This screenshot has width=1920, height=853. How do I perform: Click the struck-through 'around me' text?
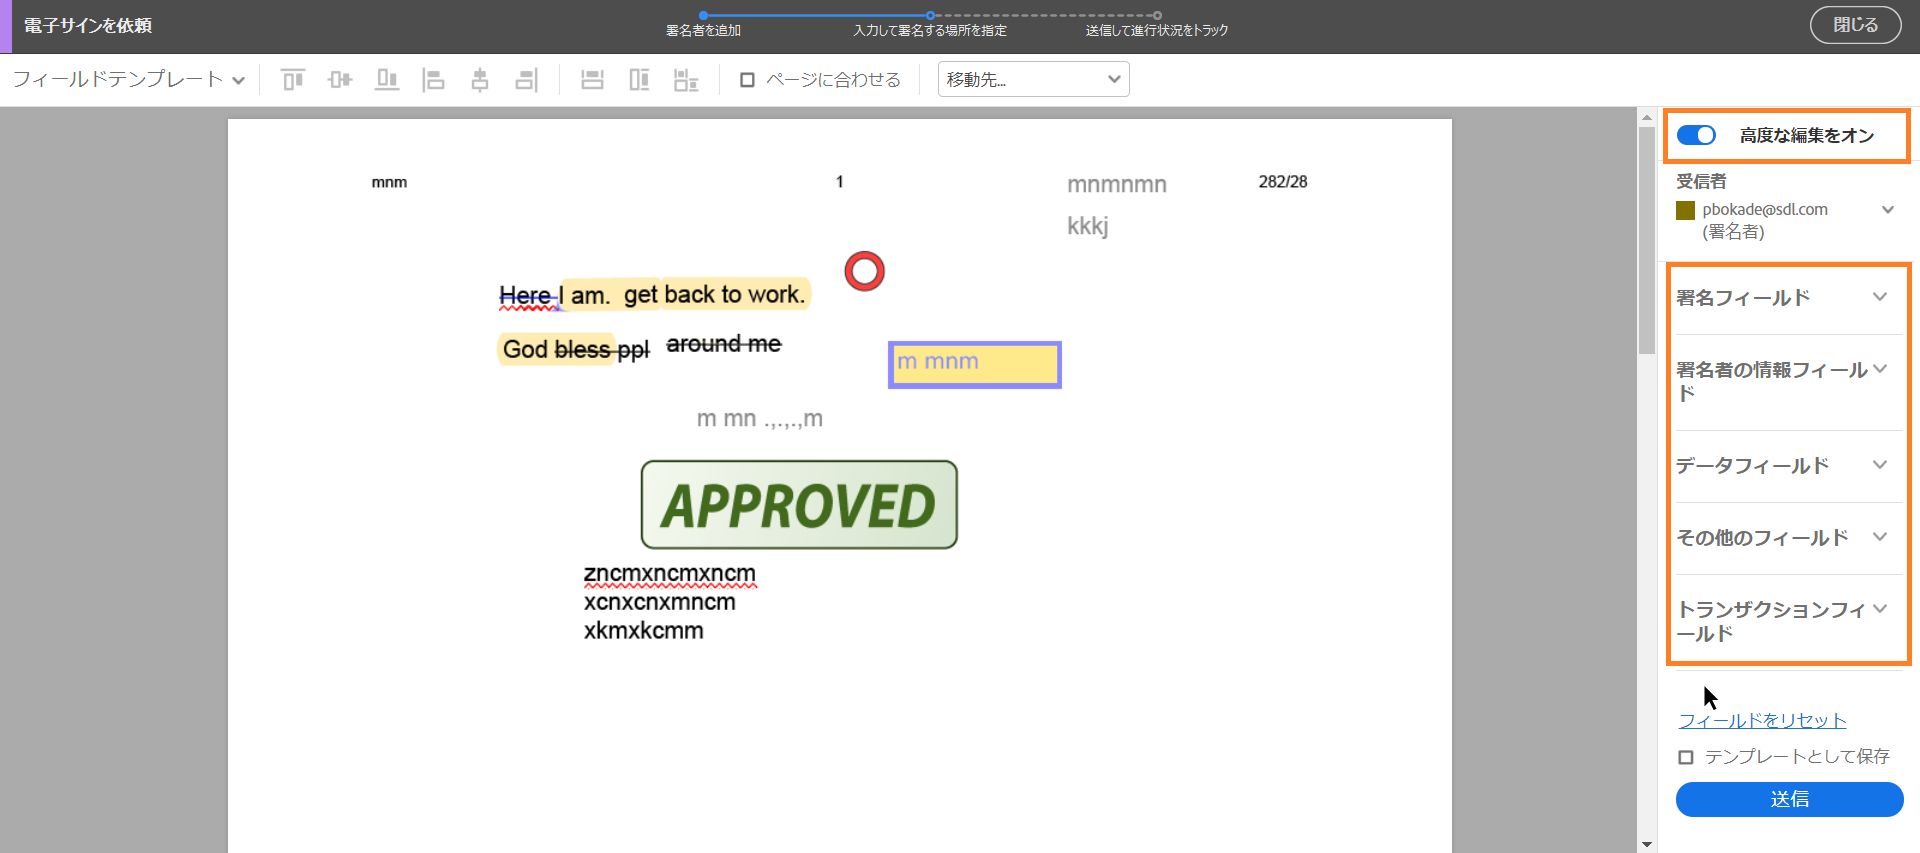pyautogui.click(x=724, y=344)
